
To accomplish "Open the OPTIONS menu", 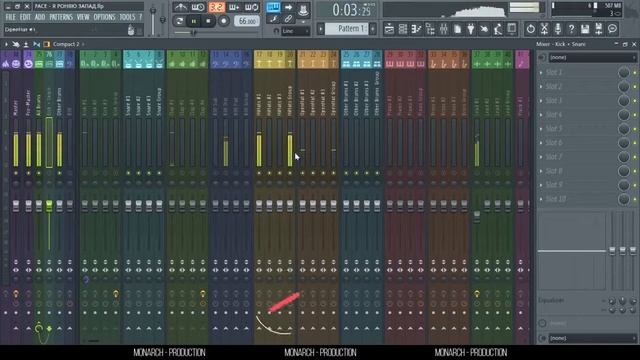I will click(x=104, y=17).
